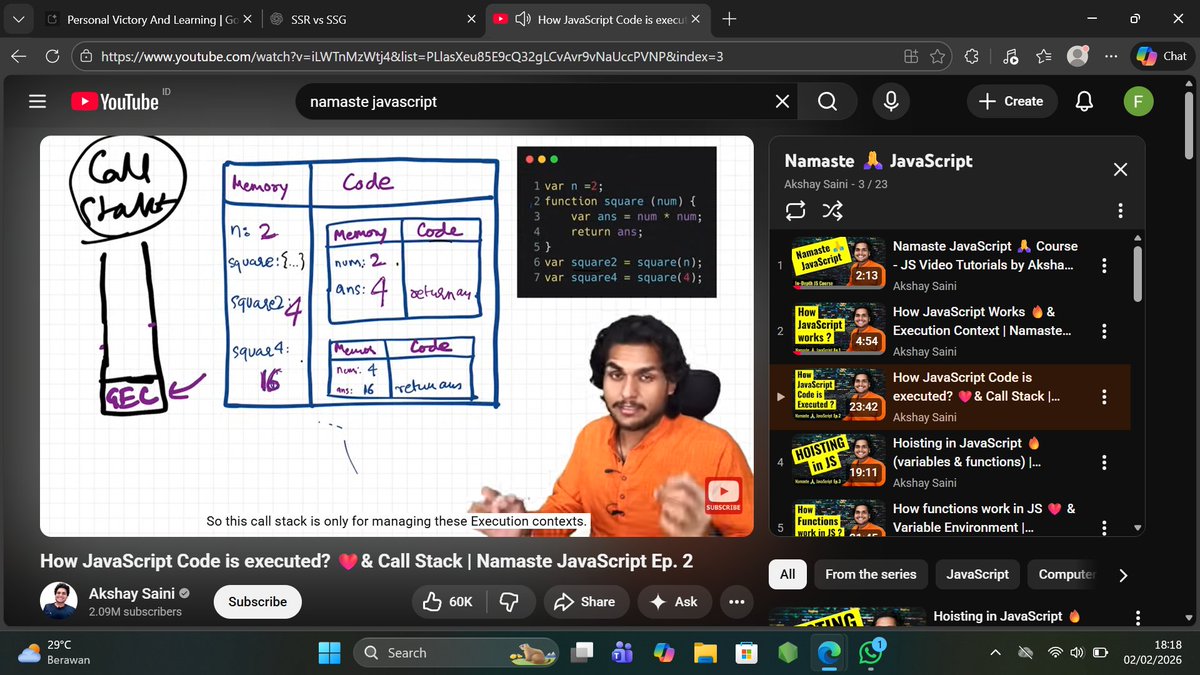Open the YouTube hamburger guide menu
The image size is (1200, 675).
coord(38,101)
